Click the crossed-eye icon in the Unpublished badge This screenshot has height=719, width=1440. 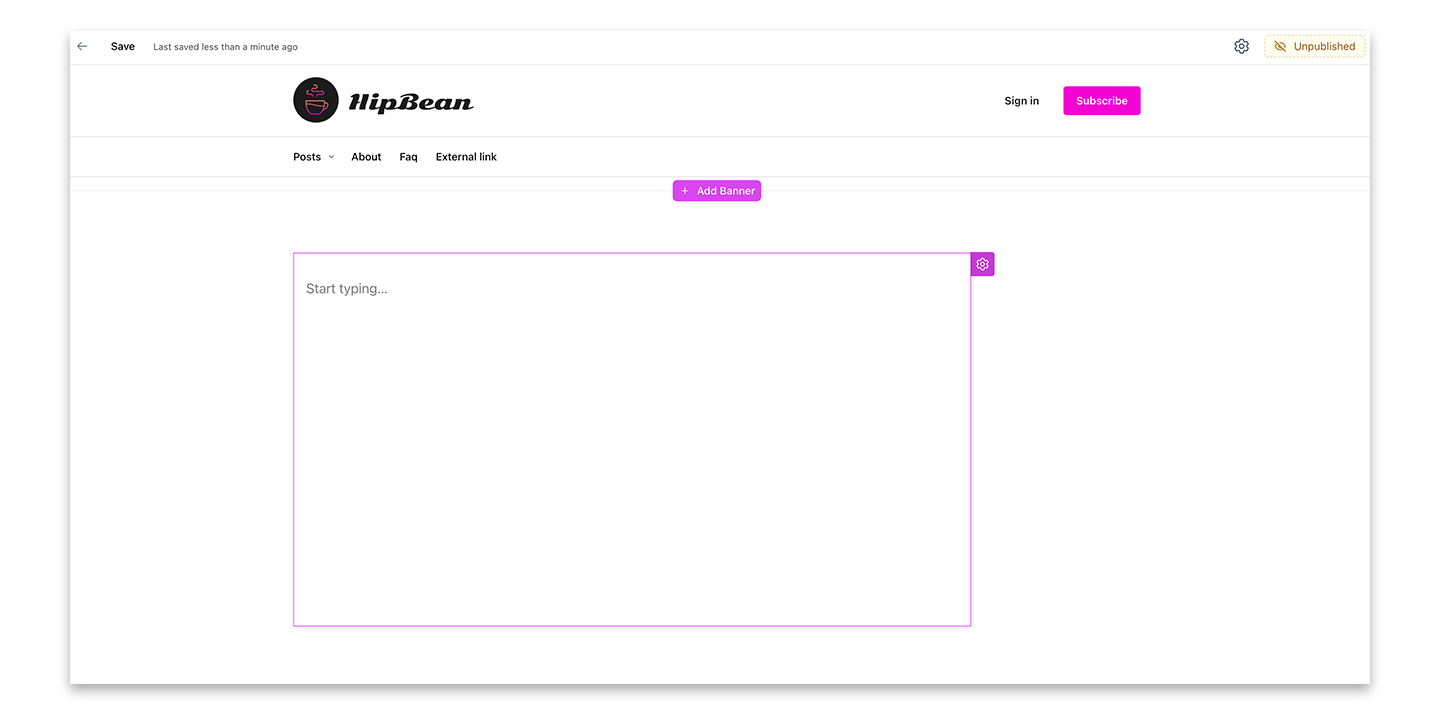point(1280,46)
